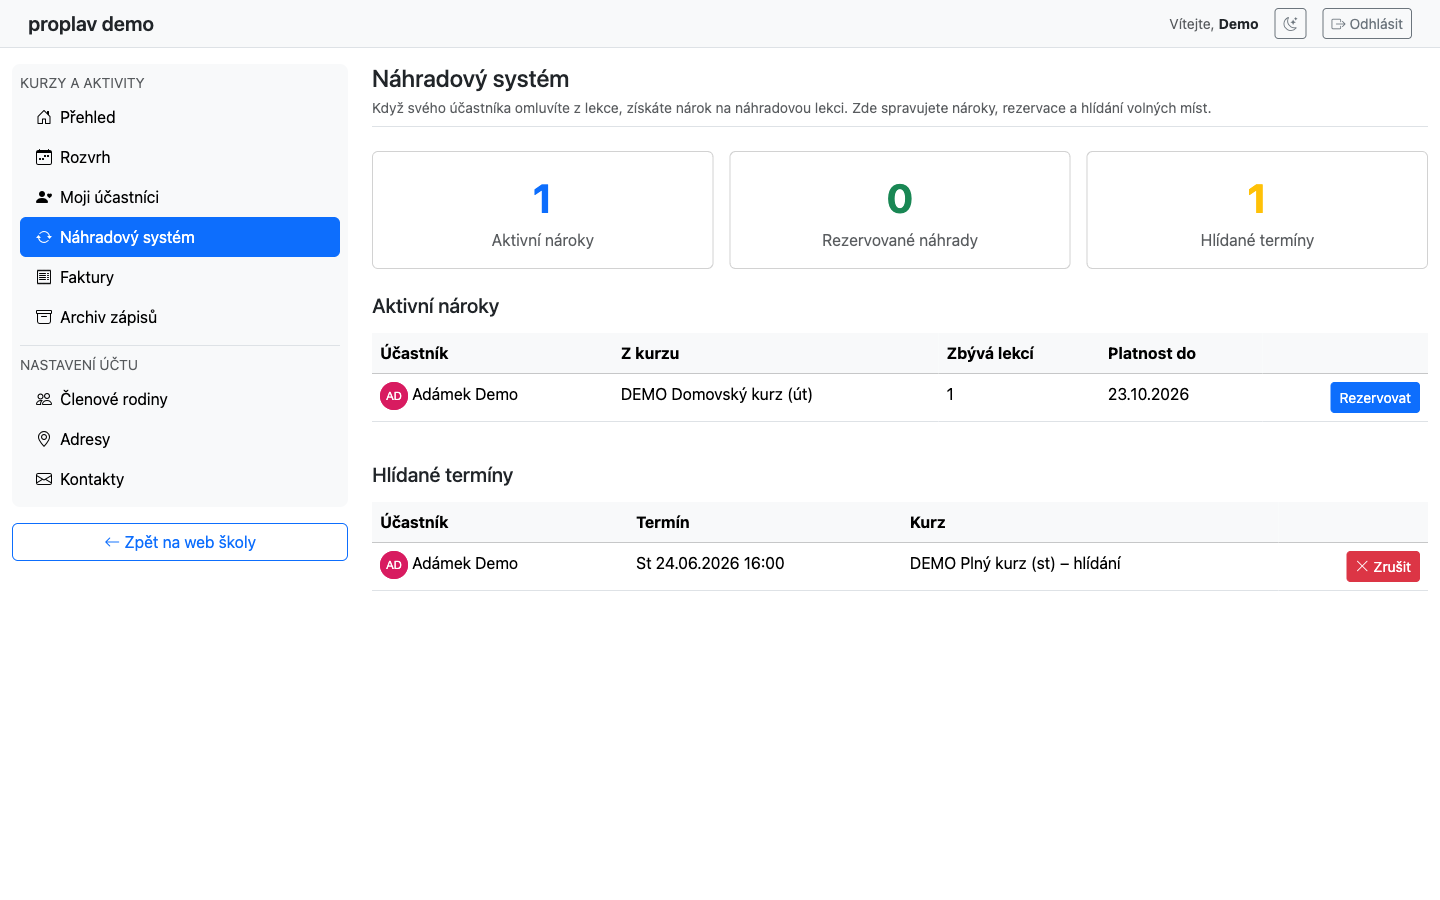This screenshot has width=1440, height=900.
Task: Click the 'Vítejte, Demo' greeting text
Action: (1214, 24)
